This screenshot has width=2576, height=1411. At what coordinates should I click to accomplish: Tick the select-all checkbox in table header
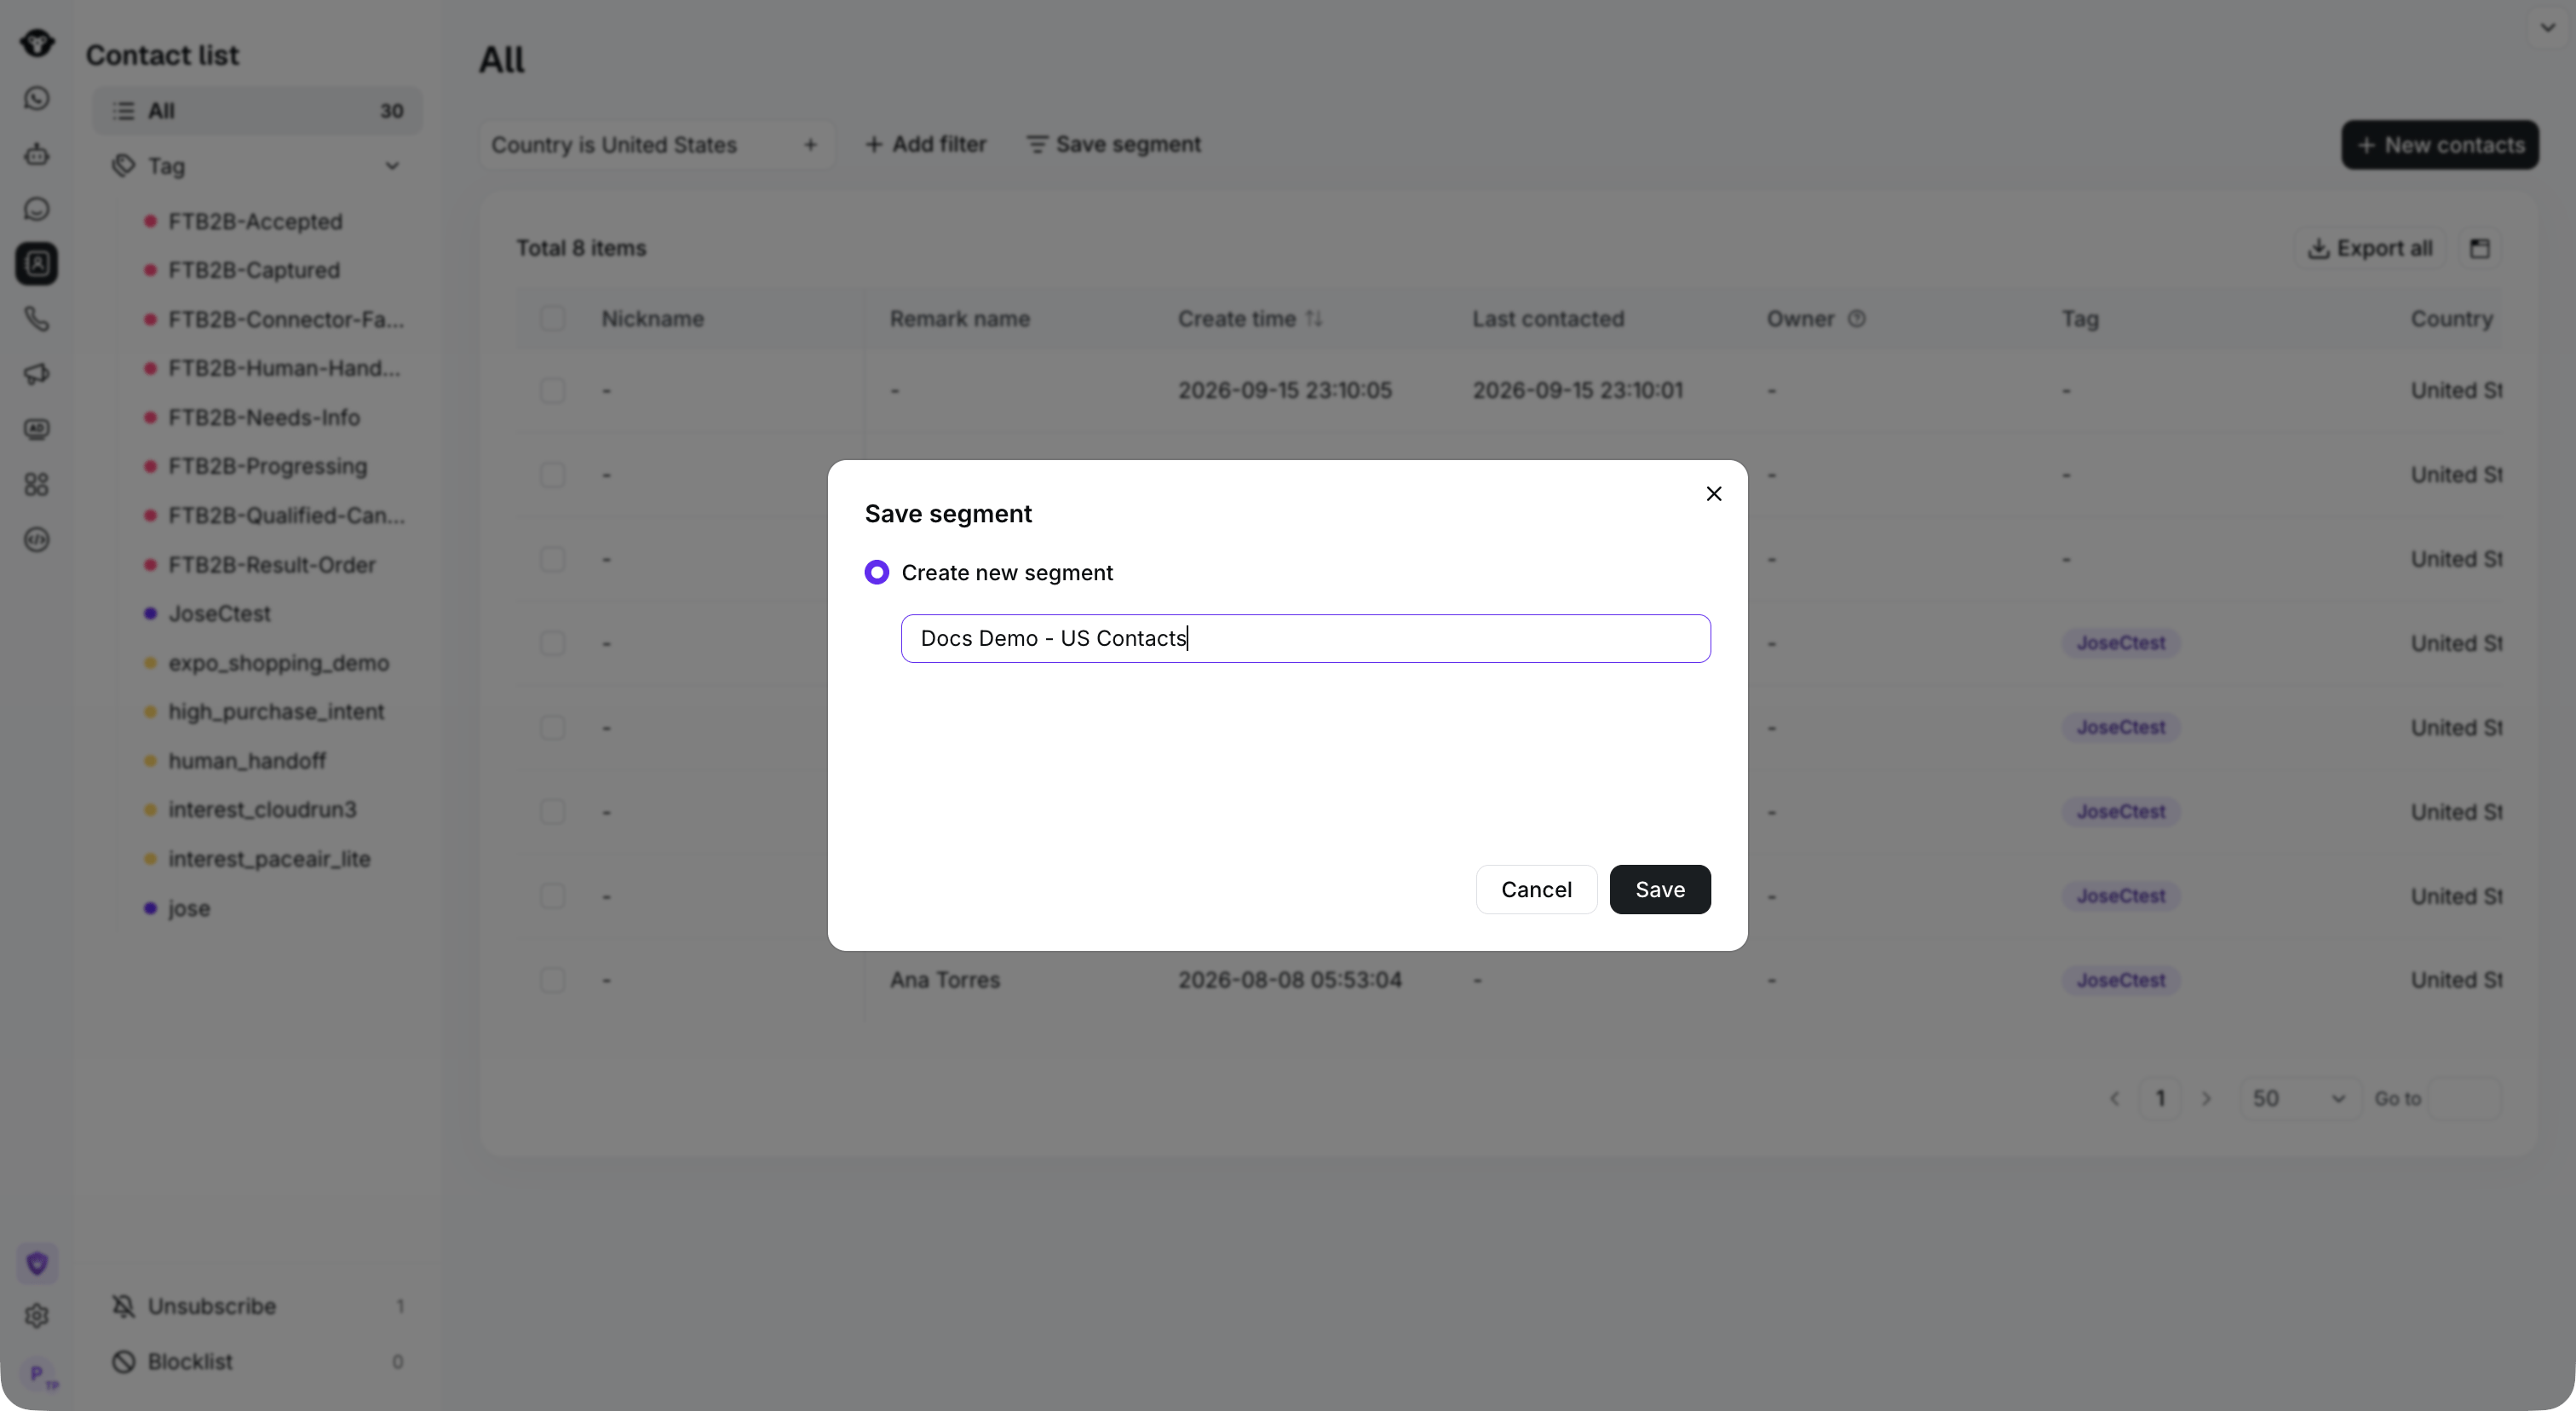pyautogui.click(x=552, y=319)
